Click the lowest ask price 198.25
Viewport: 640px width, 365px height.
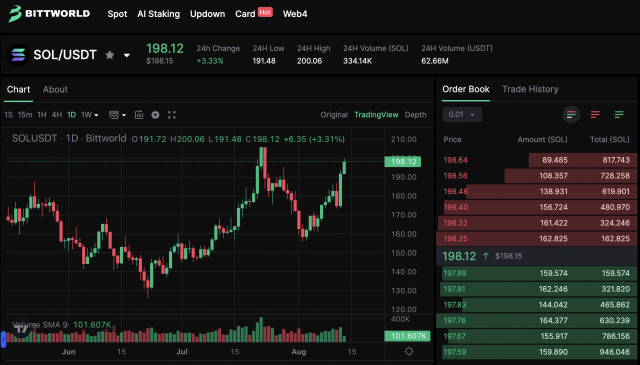click(456, 239)
